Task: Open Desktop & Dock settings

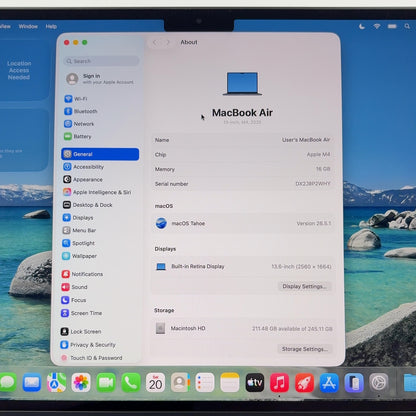Action: (88, 205)
